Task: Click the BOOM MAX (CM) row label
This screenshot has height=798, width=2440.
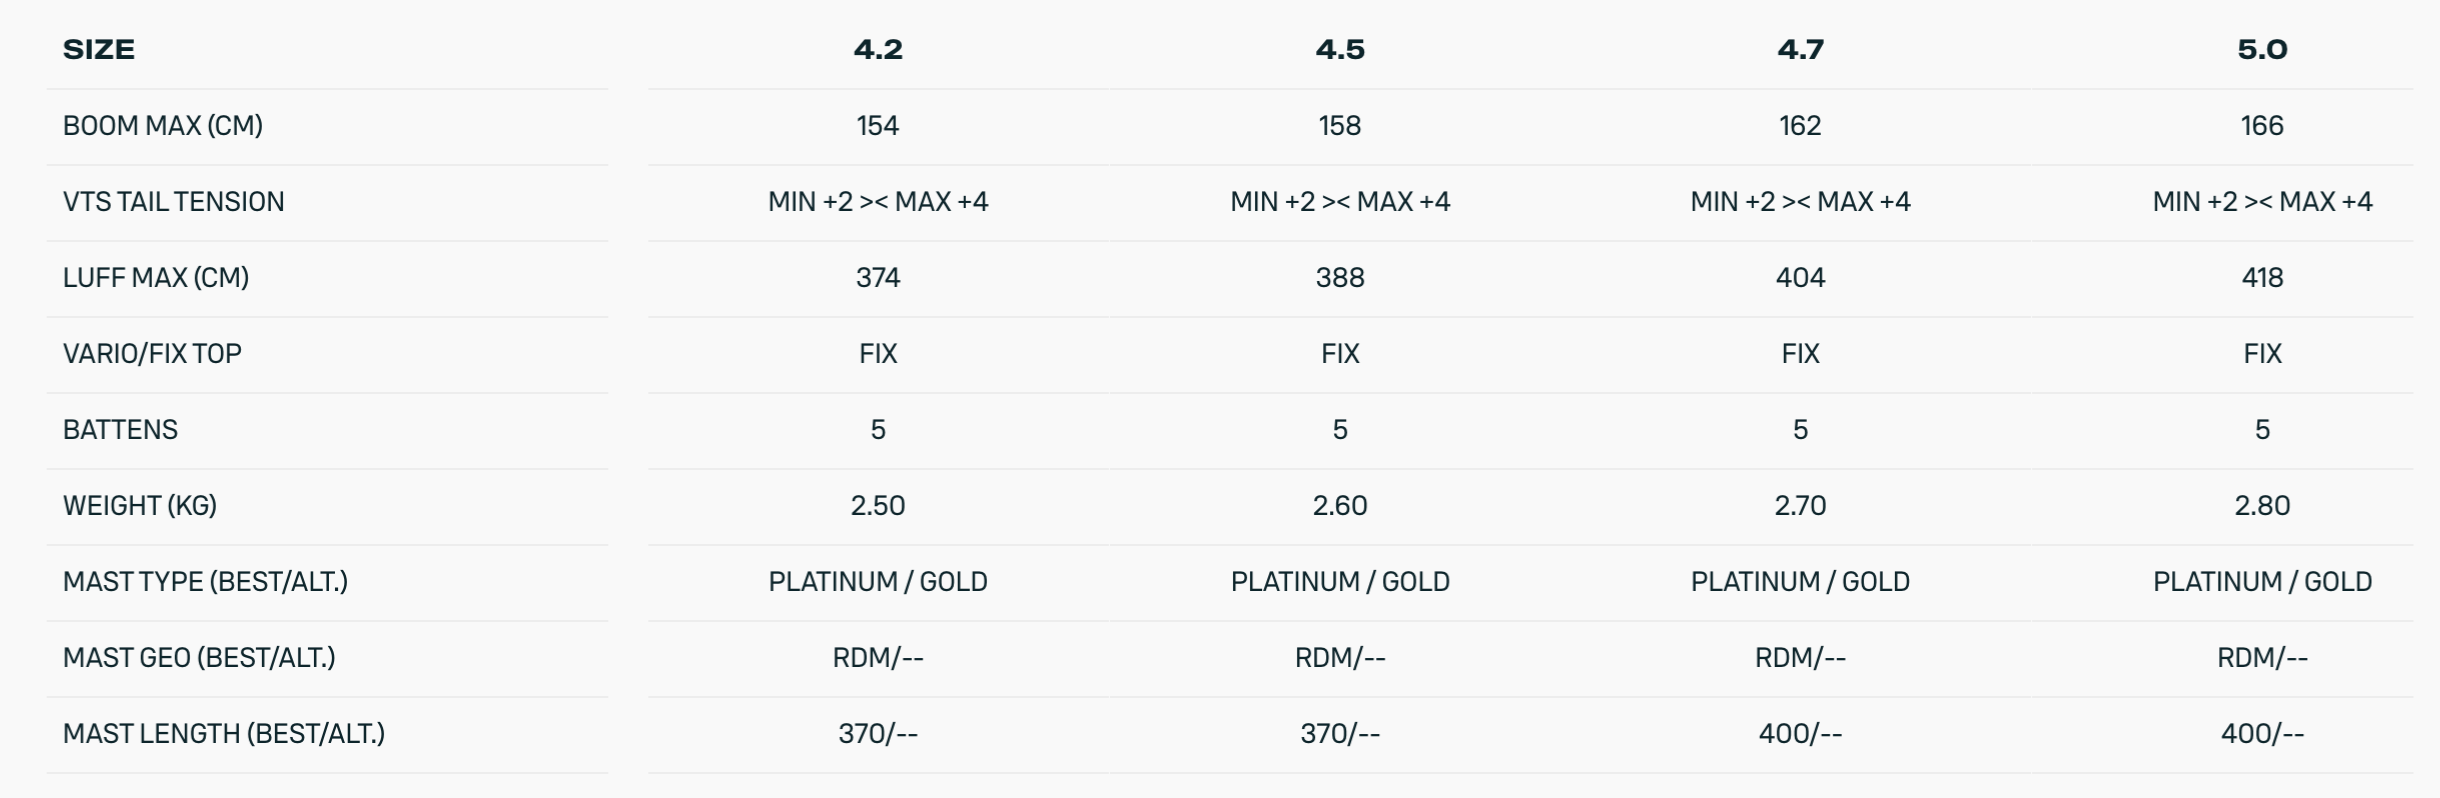Action: coord(163,126)
